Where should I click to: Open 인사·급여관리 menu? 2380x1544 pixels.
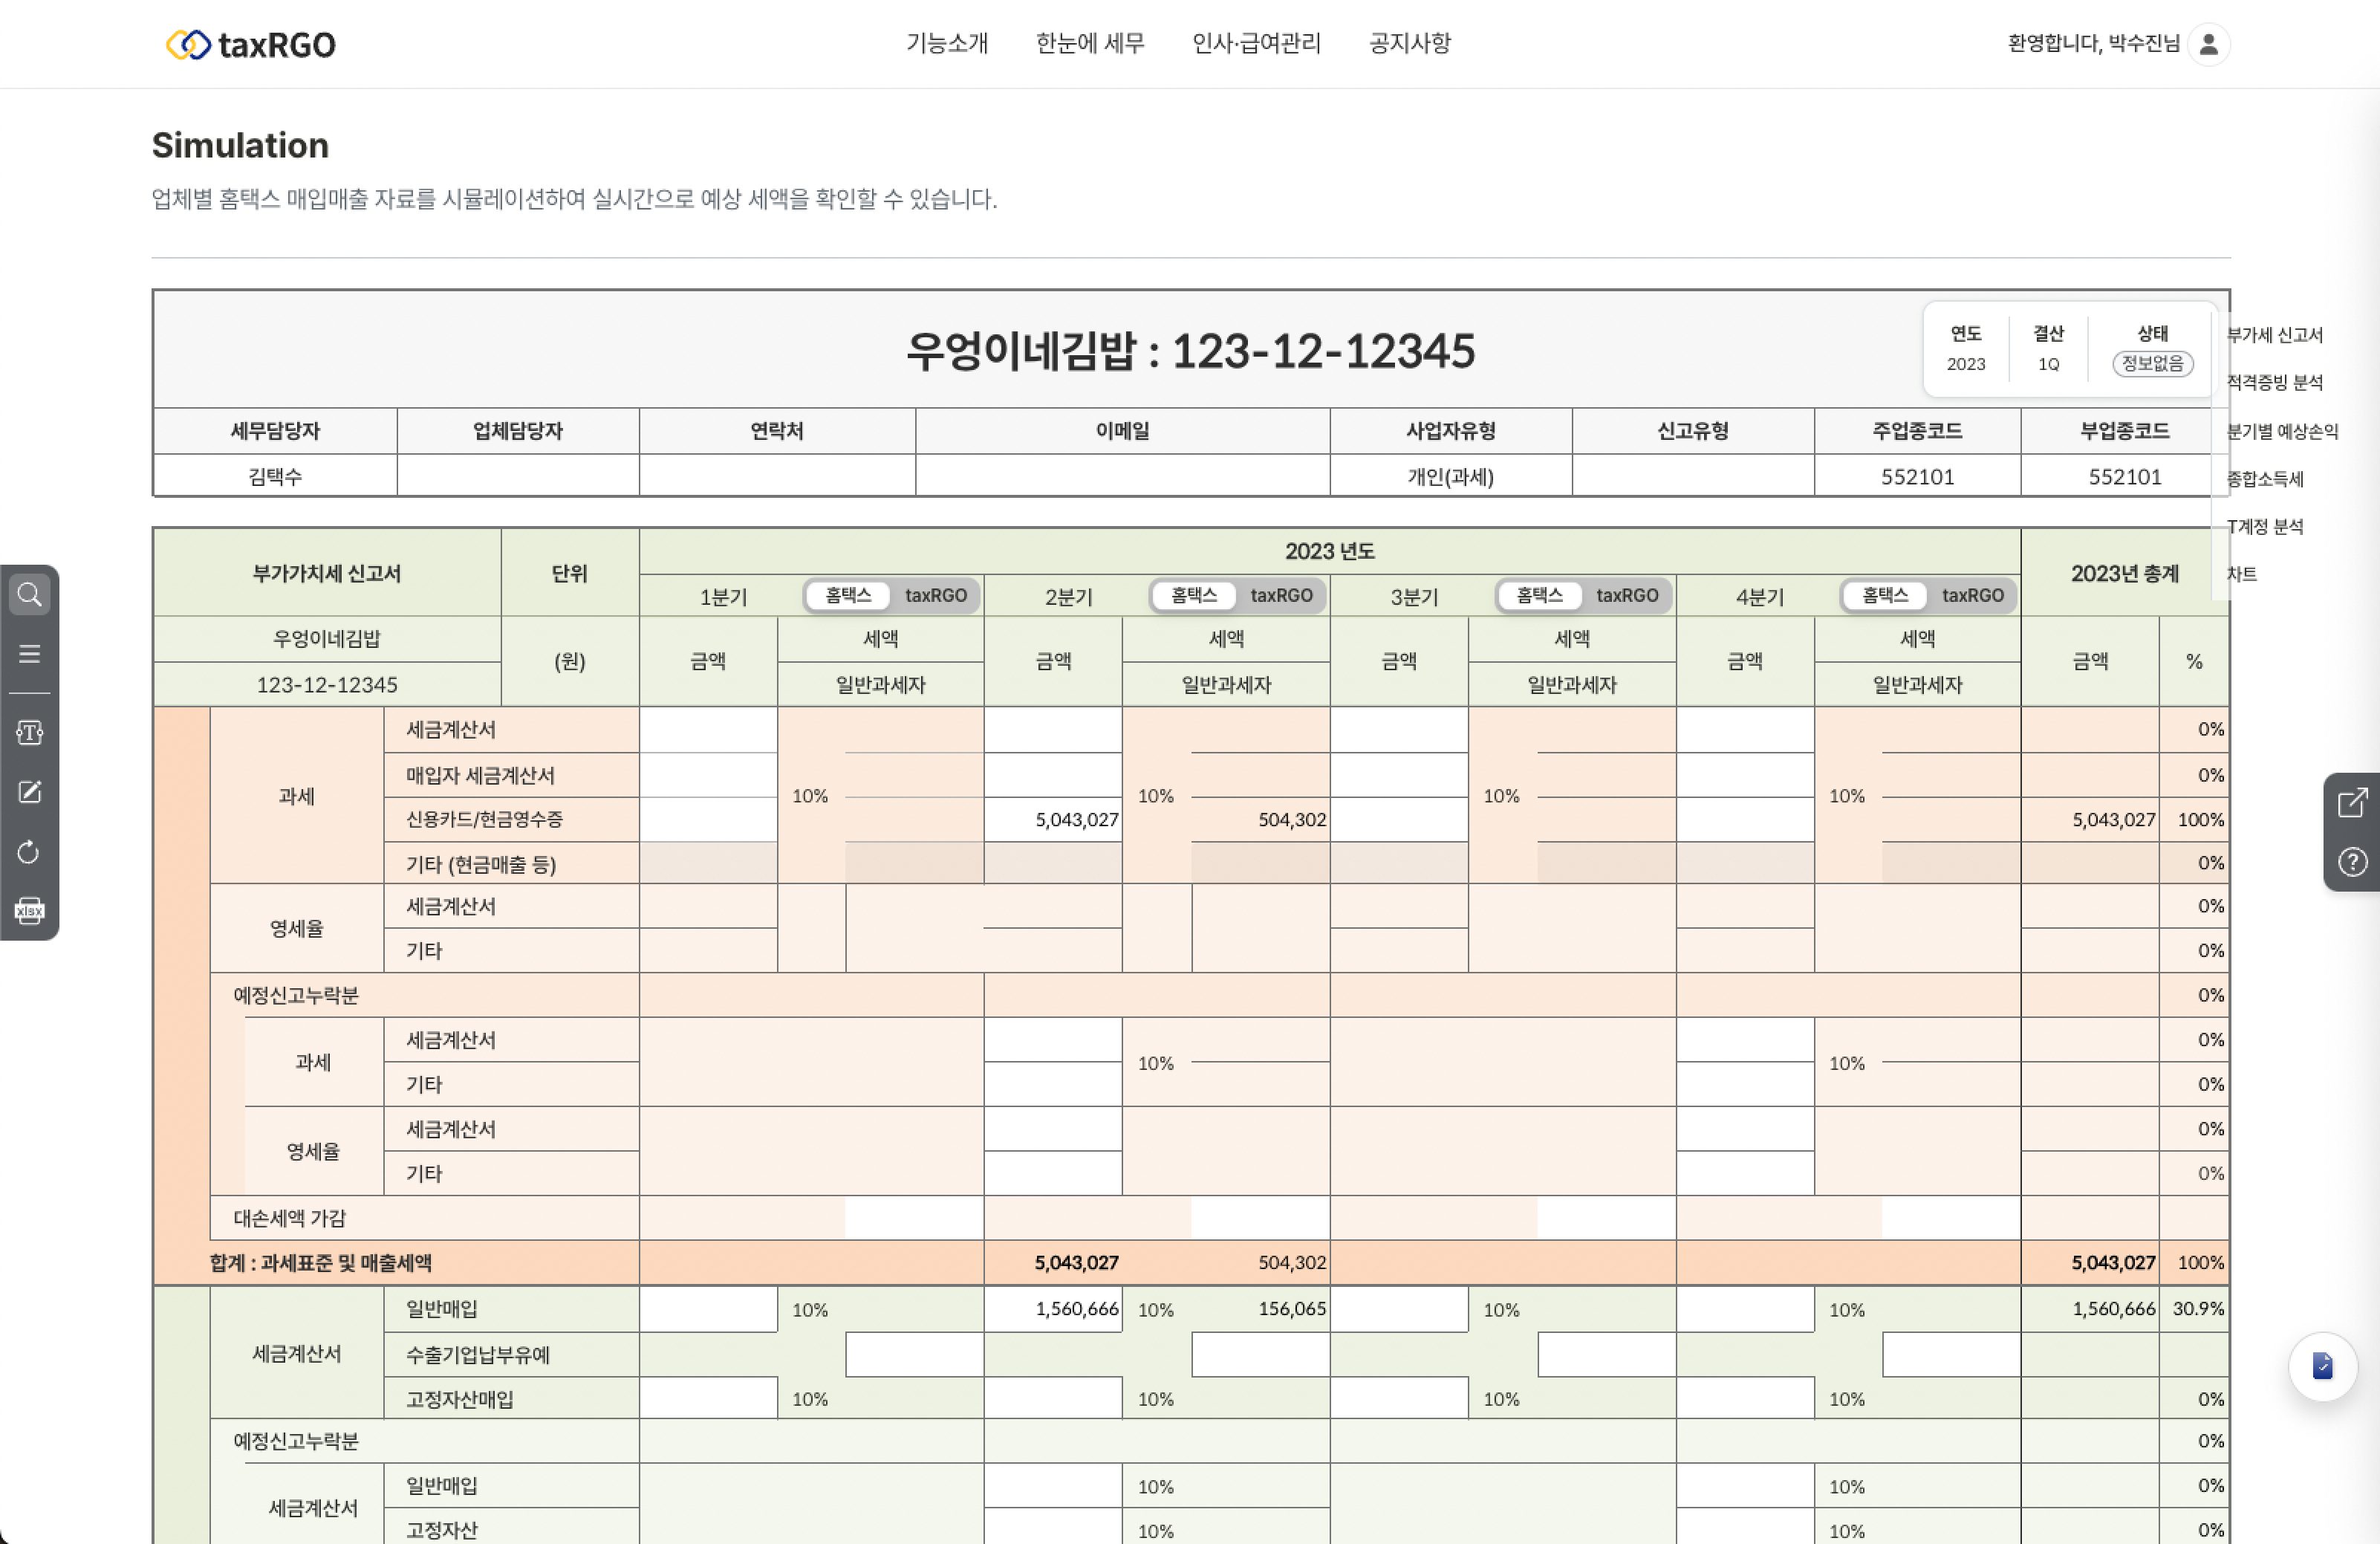pos(1256,44)
